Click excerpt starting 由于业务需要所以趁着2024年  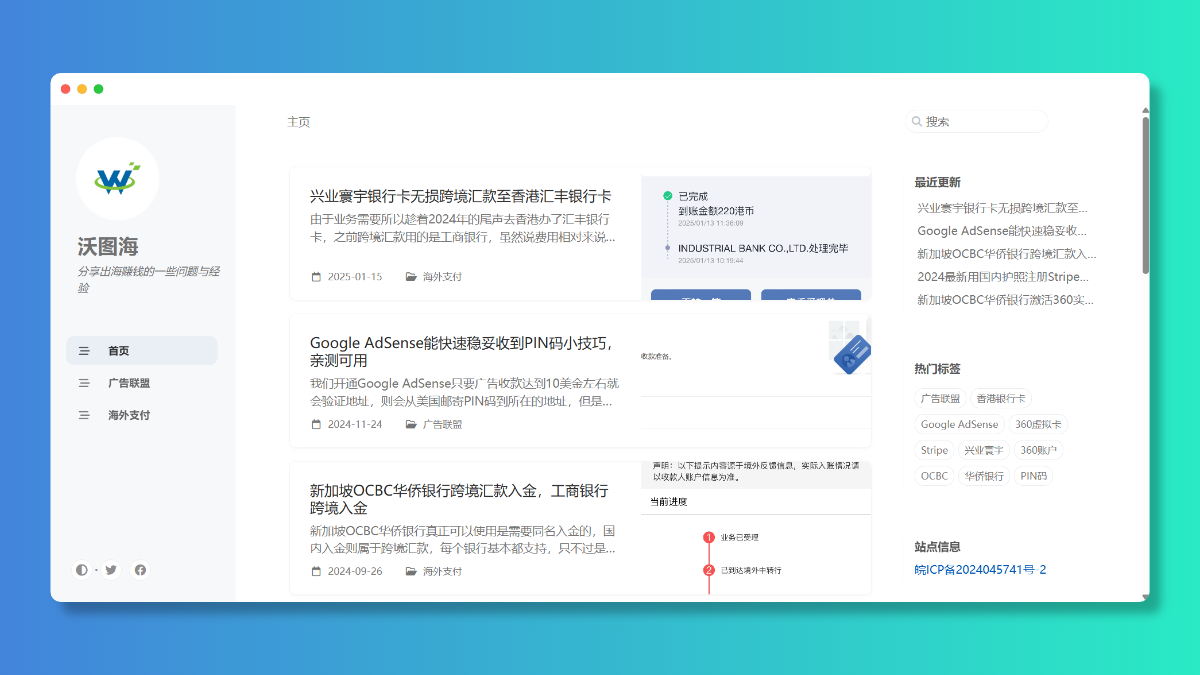463,228
